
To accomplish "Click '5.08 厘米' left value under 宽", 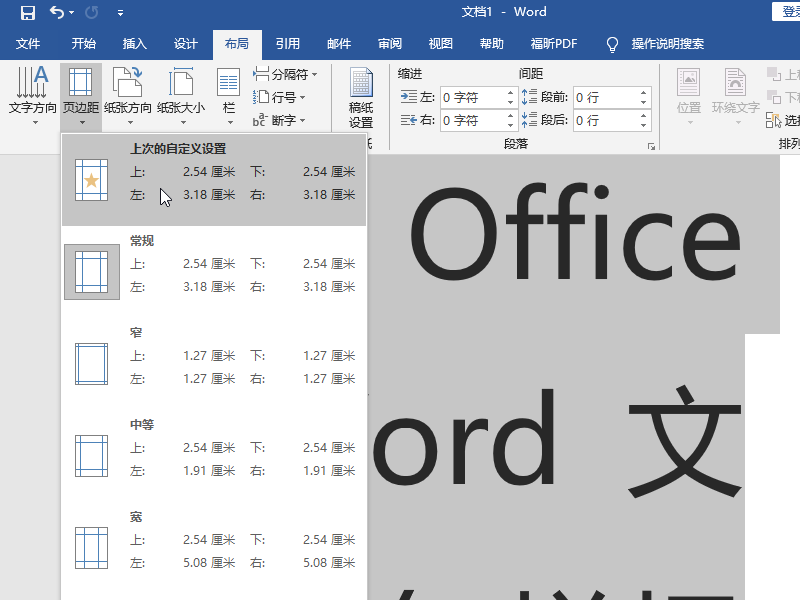I will pyautogui.click(x=209, y=563).
